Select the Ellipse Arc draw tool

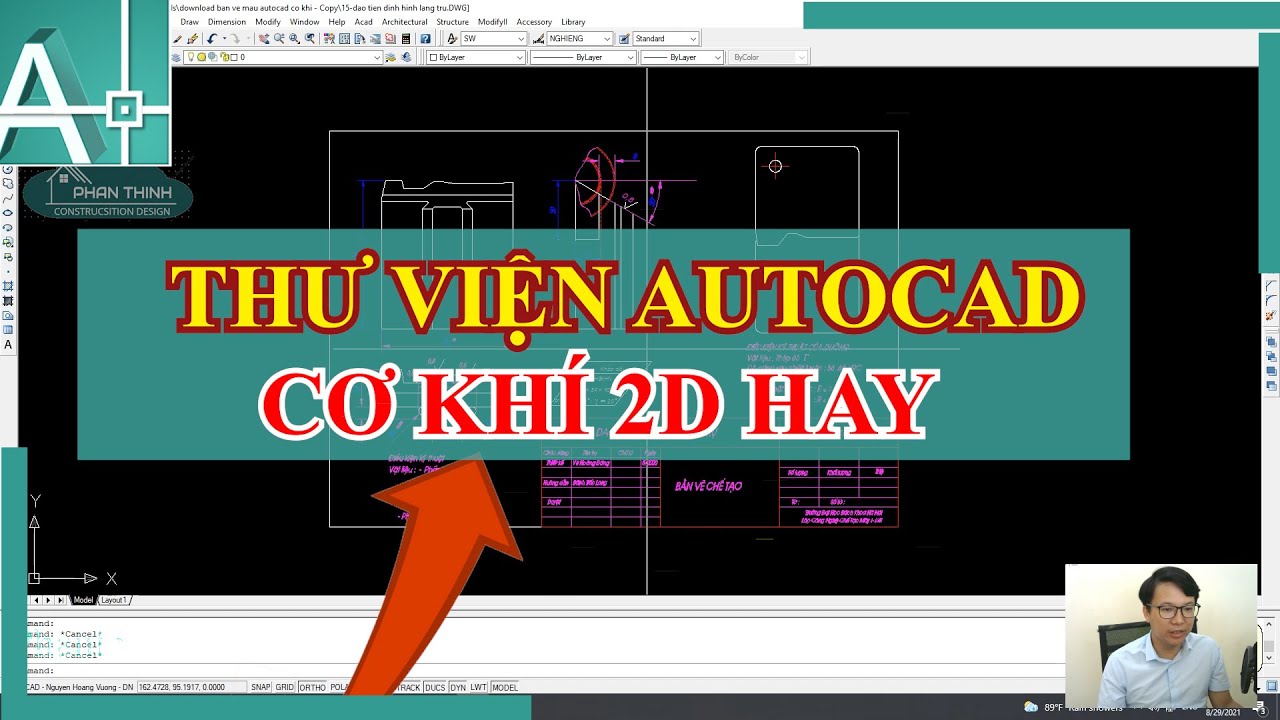(8, 227)
